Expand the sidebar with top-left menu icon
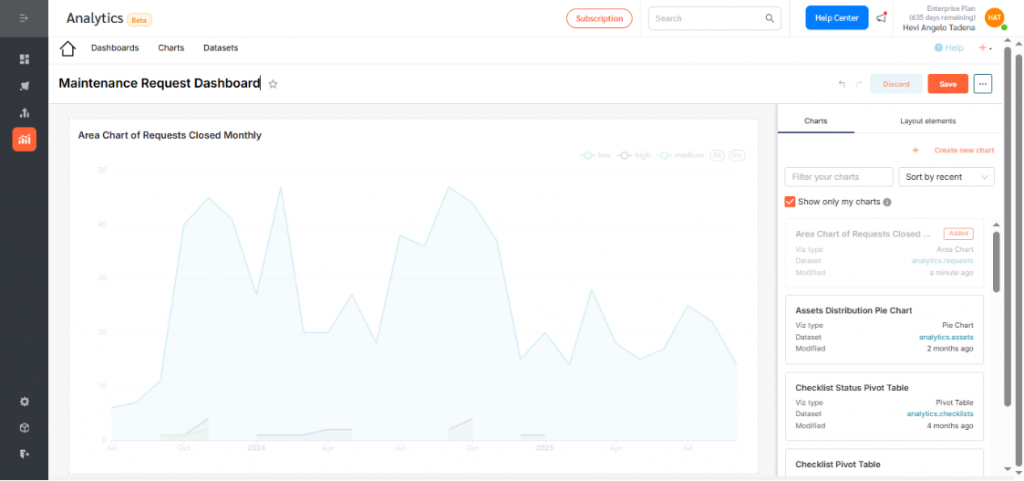 point(24,18)
